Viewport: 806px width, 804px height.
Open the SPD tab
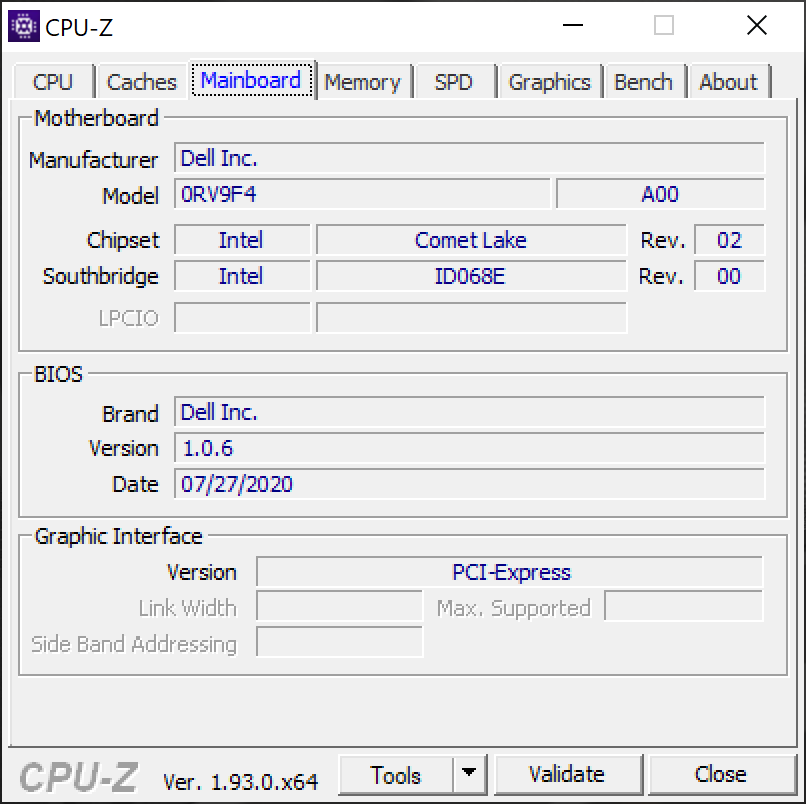click(x=454, y=82)
